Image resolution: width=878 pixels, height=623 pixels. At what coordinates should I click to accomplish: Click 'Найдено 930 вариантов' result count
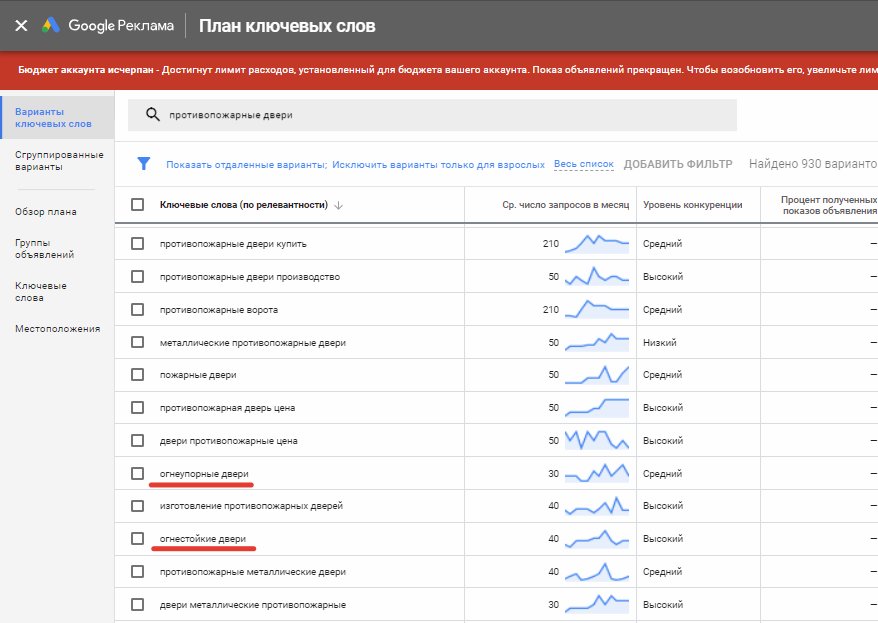click(813, 164)
